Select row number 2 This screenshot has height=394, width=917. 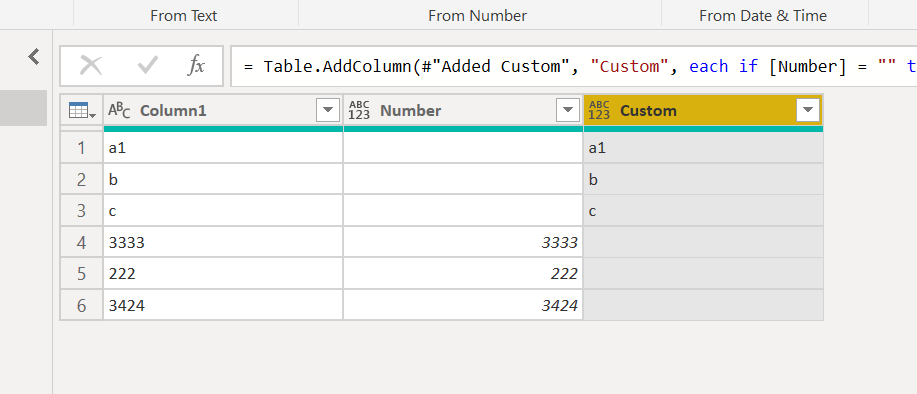81,179
